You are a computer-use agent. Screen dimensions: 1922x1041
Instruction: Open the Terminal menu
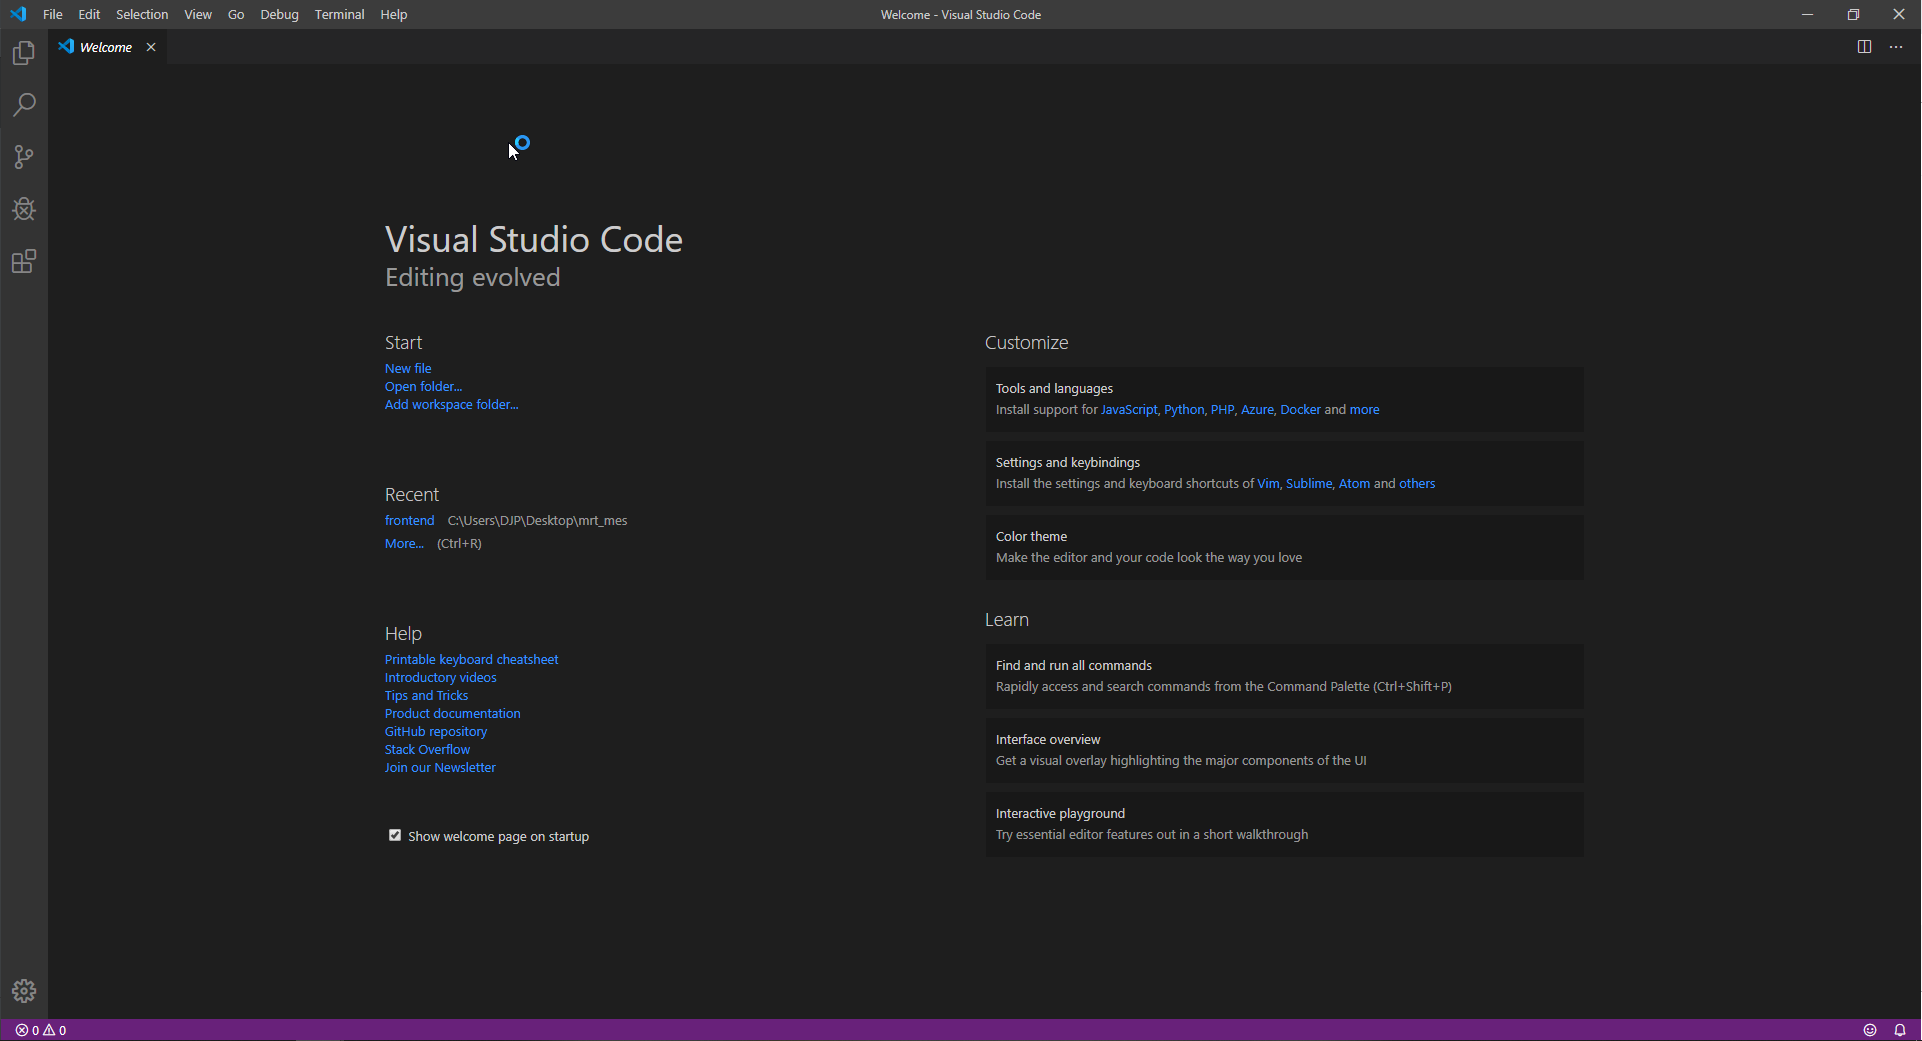[339, 14]
